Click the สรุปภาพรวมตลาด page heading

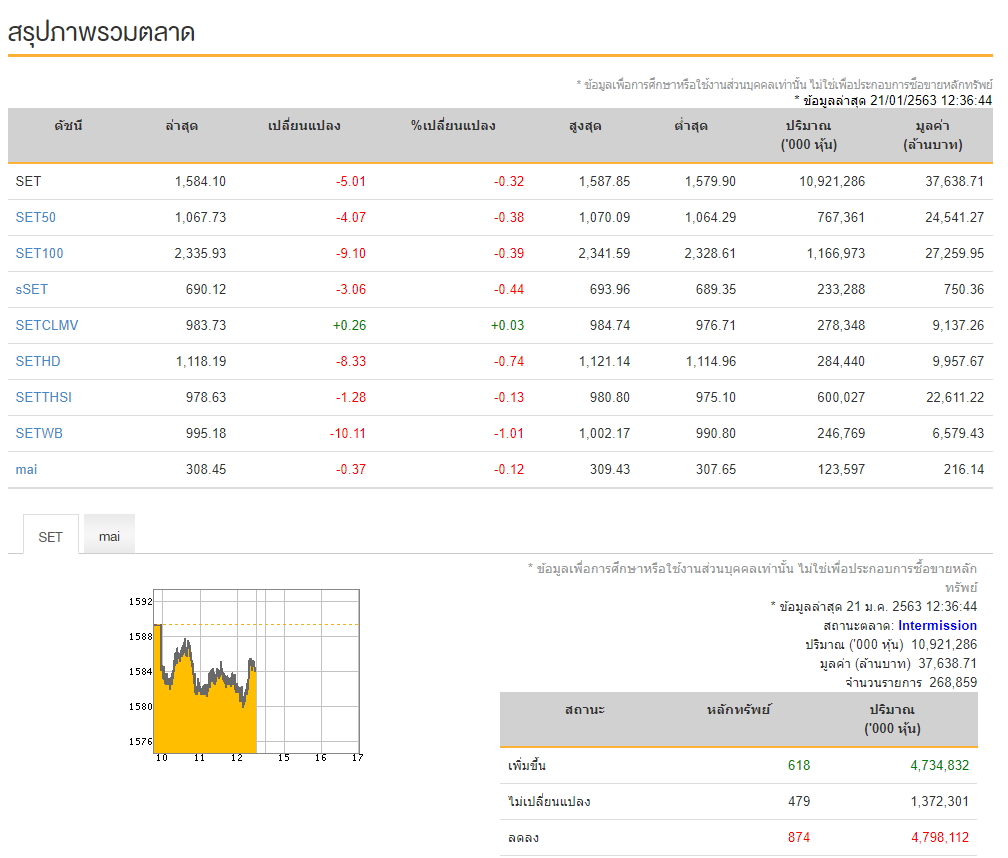(x=101, y=31)
